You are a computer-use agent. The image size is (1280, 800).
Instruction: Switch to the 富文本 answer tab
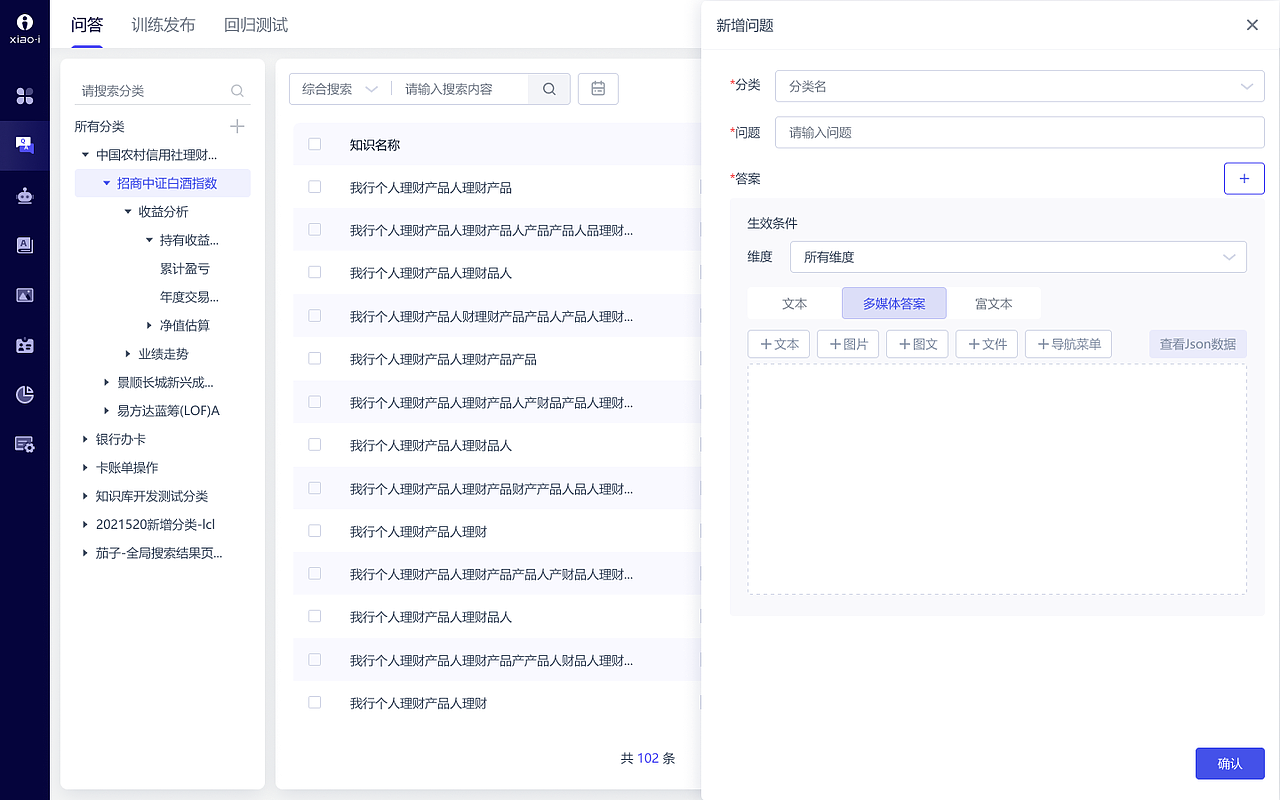click(x=993, y=303)
